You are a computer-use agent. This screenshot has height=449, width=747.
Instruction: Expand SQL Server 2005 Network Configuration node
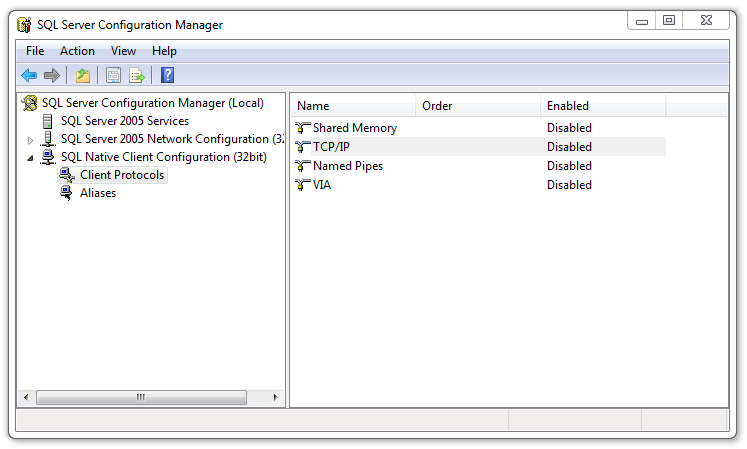[x=30, y=140]
